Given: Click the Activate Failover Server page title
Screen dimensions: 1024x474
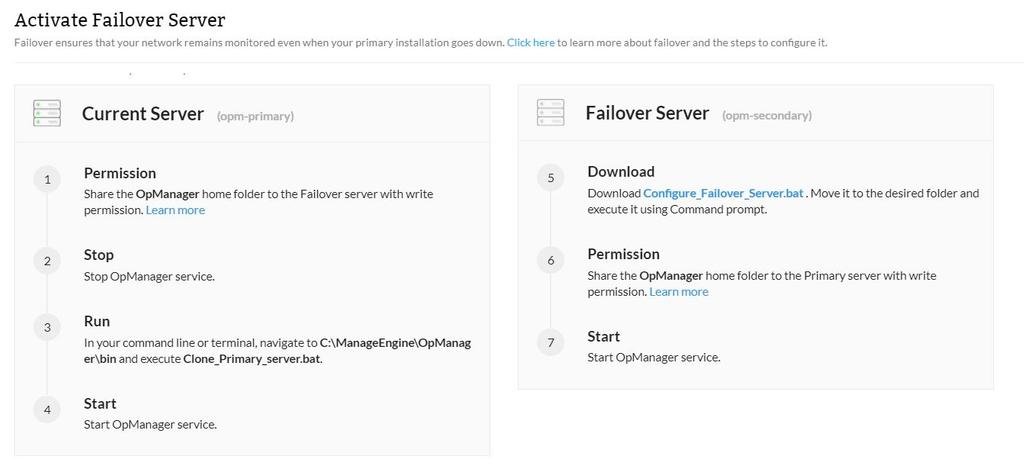Looking at the screenshot, I should pyautogui.click(x=120, y=20).
